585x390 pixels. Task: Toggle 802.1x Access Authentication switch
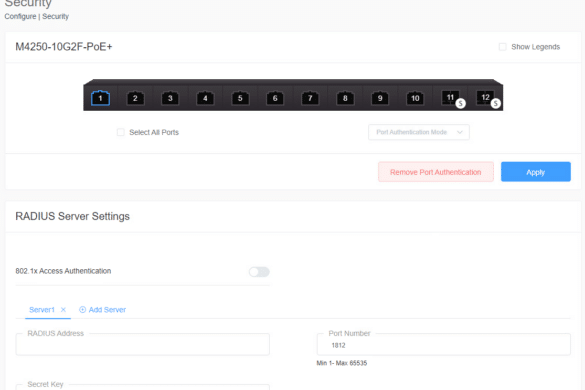coord(259,272)
